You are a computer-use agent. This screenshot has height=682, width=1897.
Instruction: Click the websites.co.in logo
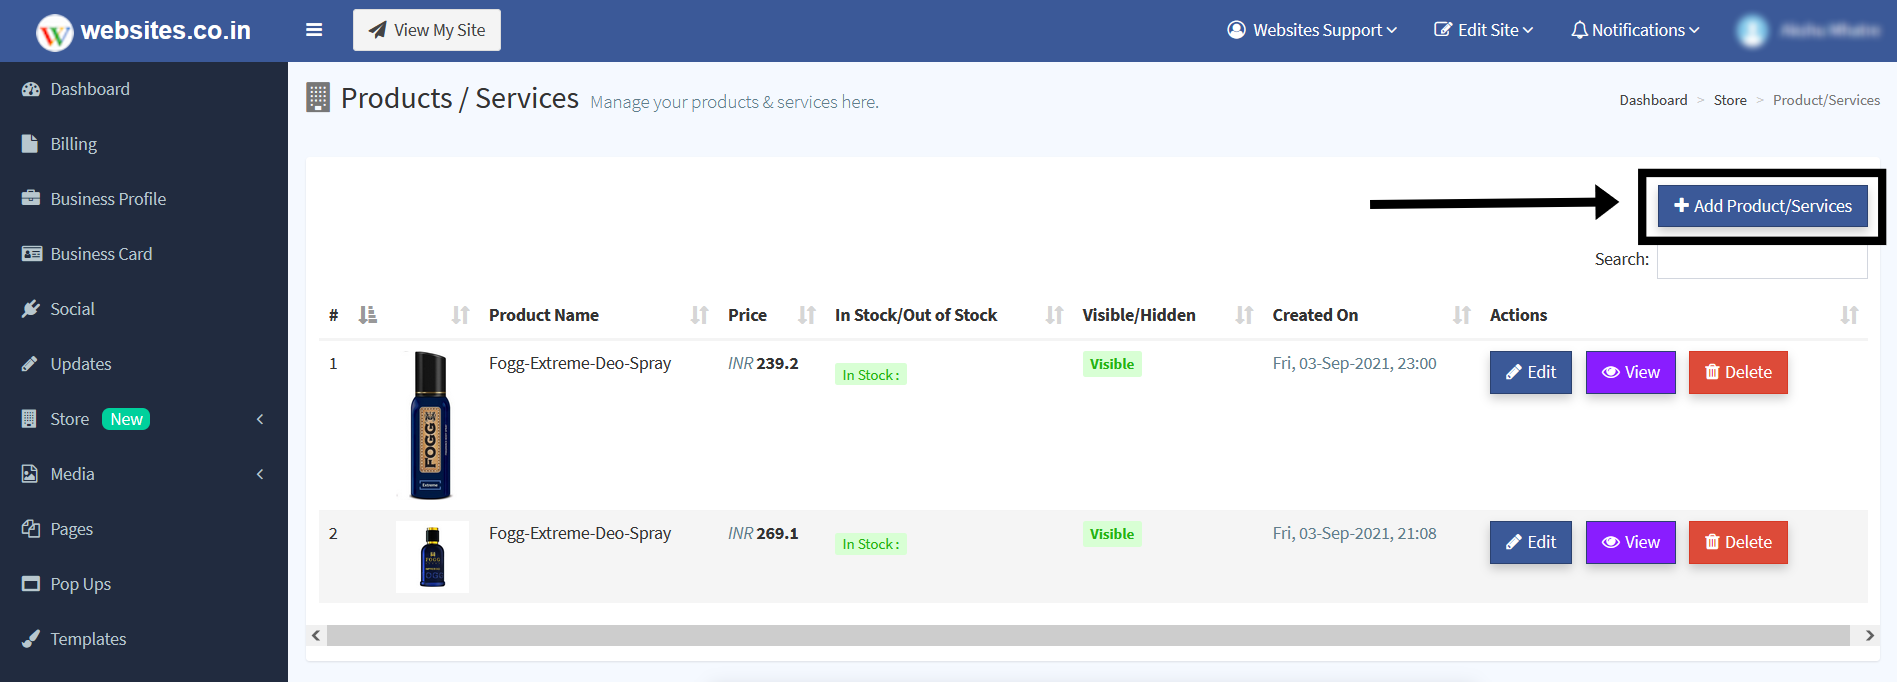(x=143, y=31)
